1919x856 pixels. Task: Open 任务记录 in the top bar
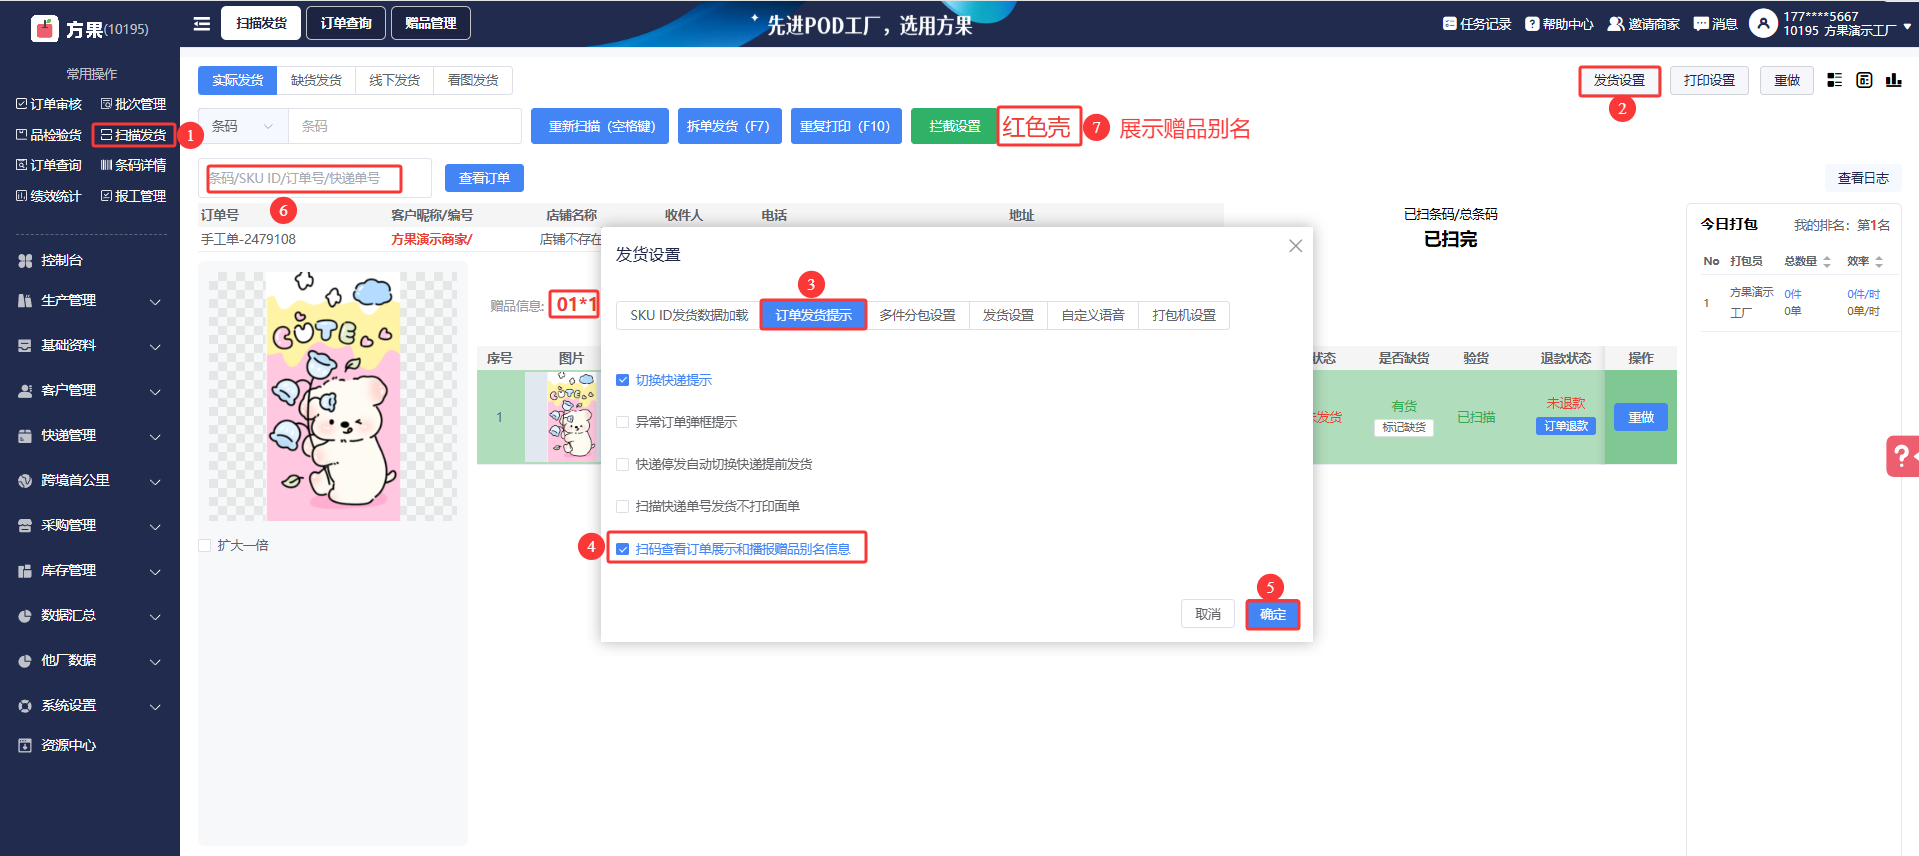click(1477, 24)
